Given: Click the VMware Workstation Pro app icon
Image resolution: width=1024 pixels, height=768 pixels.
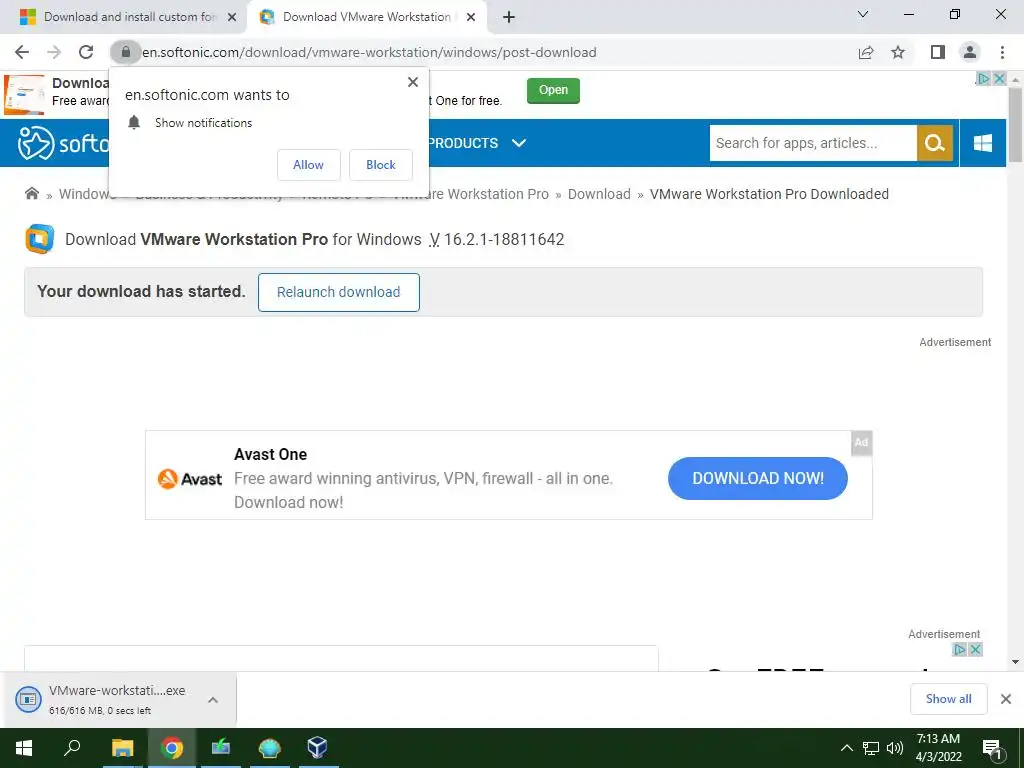Looking at the screenshot, I should [39, 239].
